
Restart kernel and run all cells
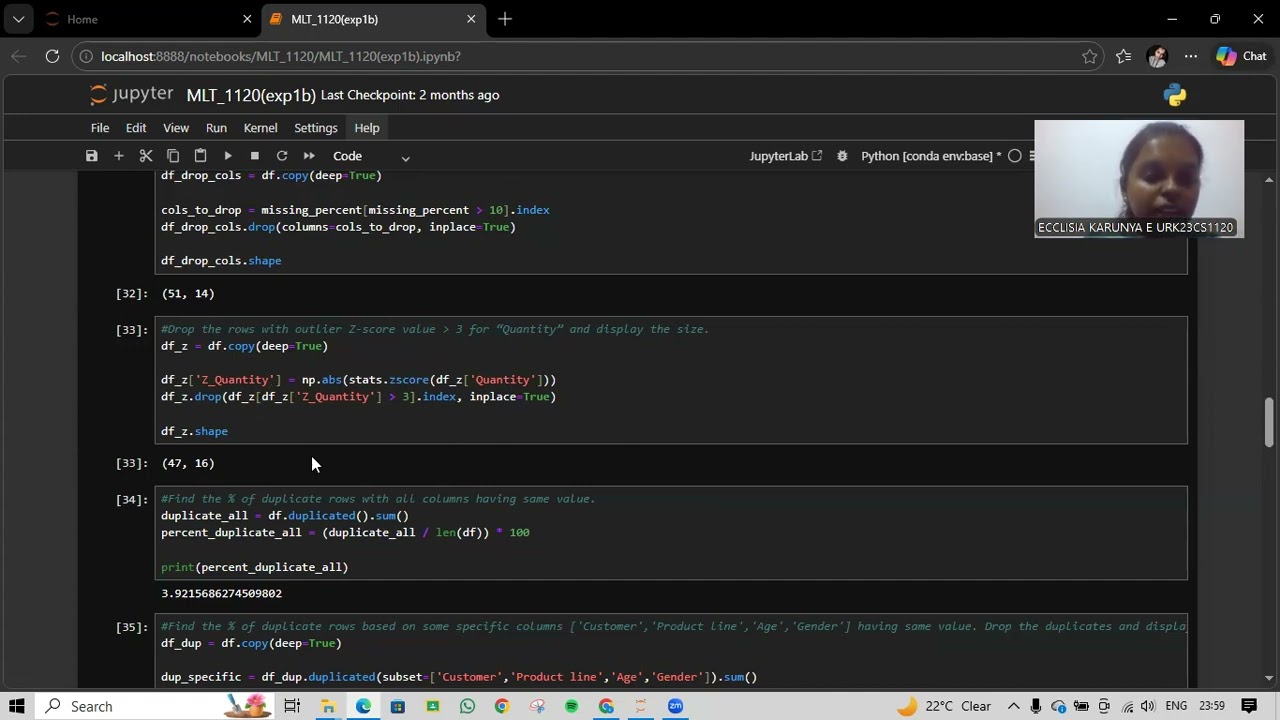tap(309, 156)
